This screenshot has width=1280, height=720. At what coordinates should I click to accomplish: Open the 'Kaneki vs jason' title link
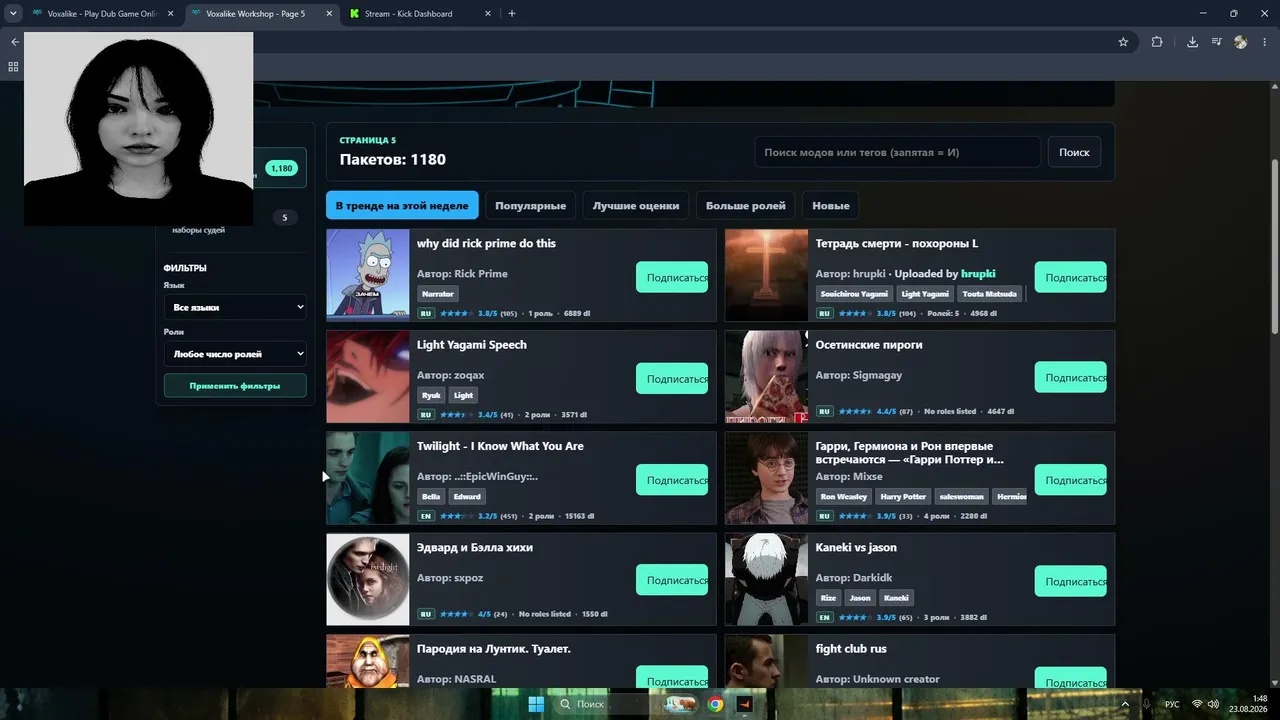point(856,548)
